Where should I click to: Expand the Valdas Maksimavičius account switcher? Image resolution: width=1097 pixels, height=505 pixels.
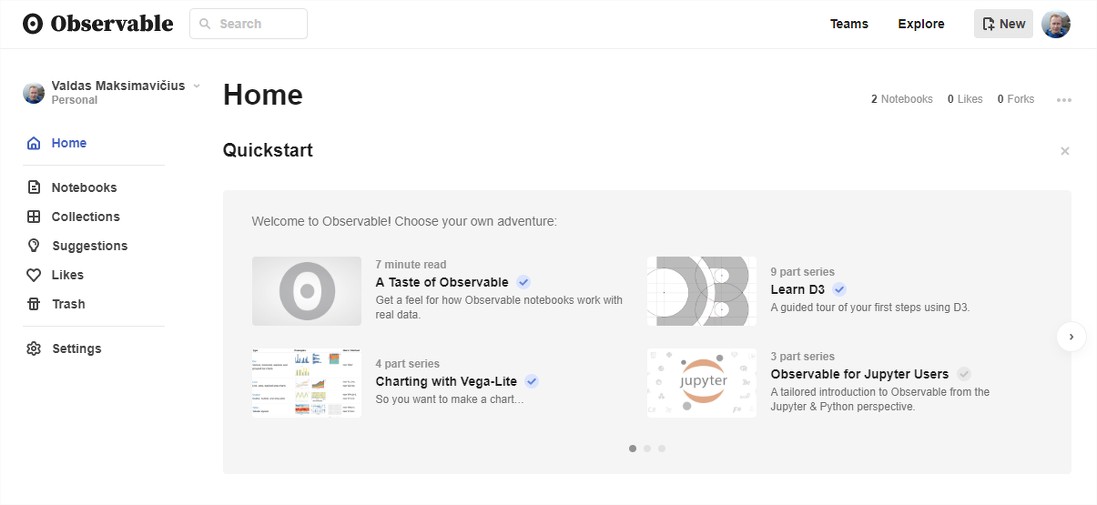(x=197, y=86)
